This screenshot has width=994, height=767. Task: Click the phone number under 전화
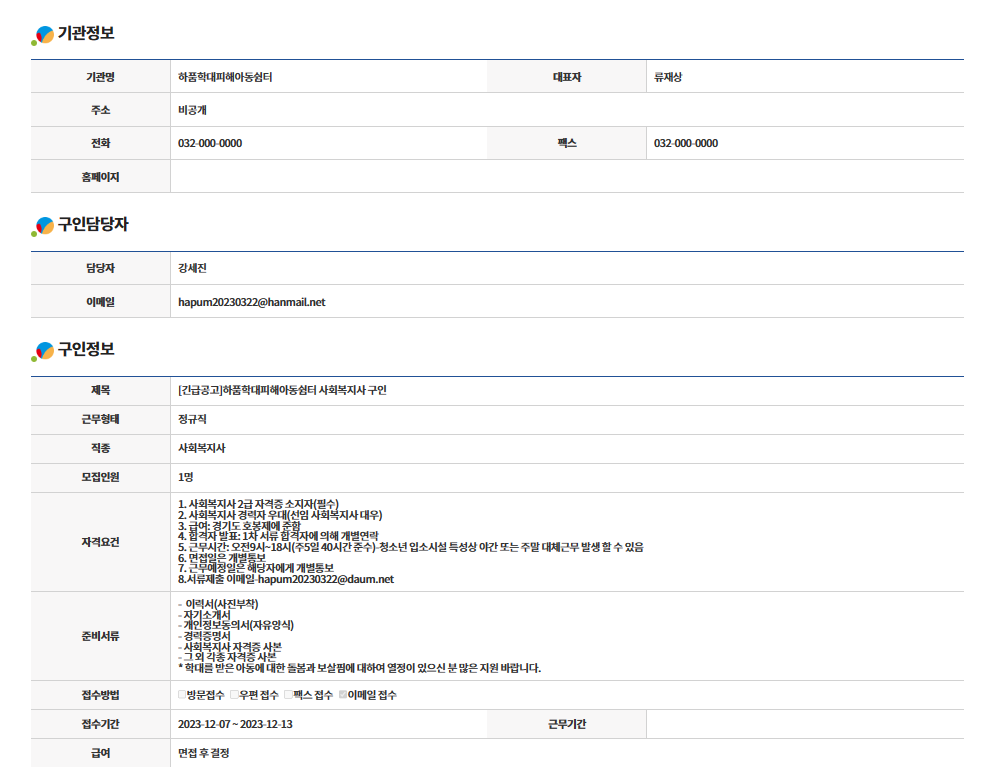point(210,143)
